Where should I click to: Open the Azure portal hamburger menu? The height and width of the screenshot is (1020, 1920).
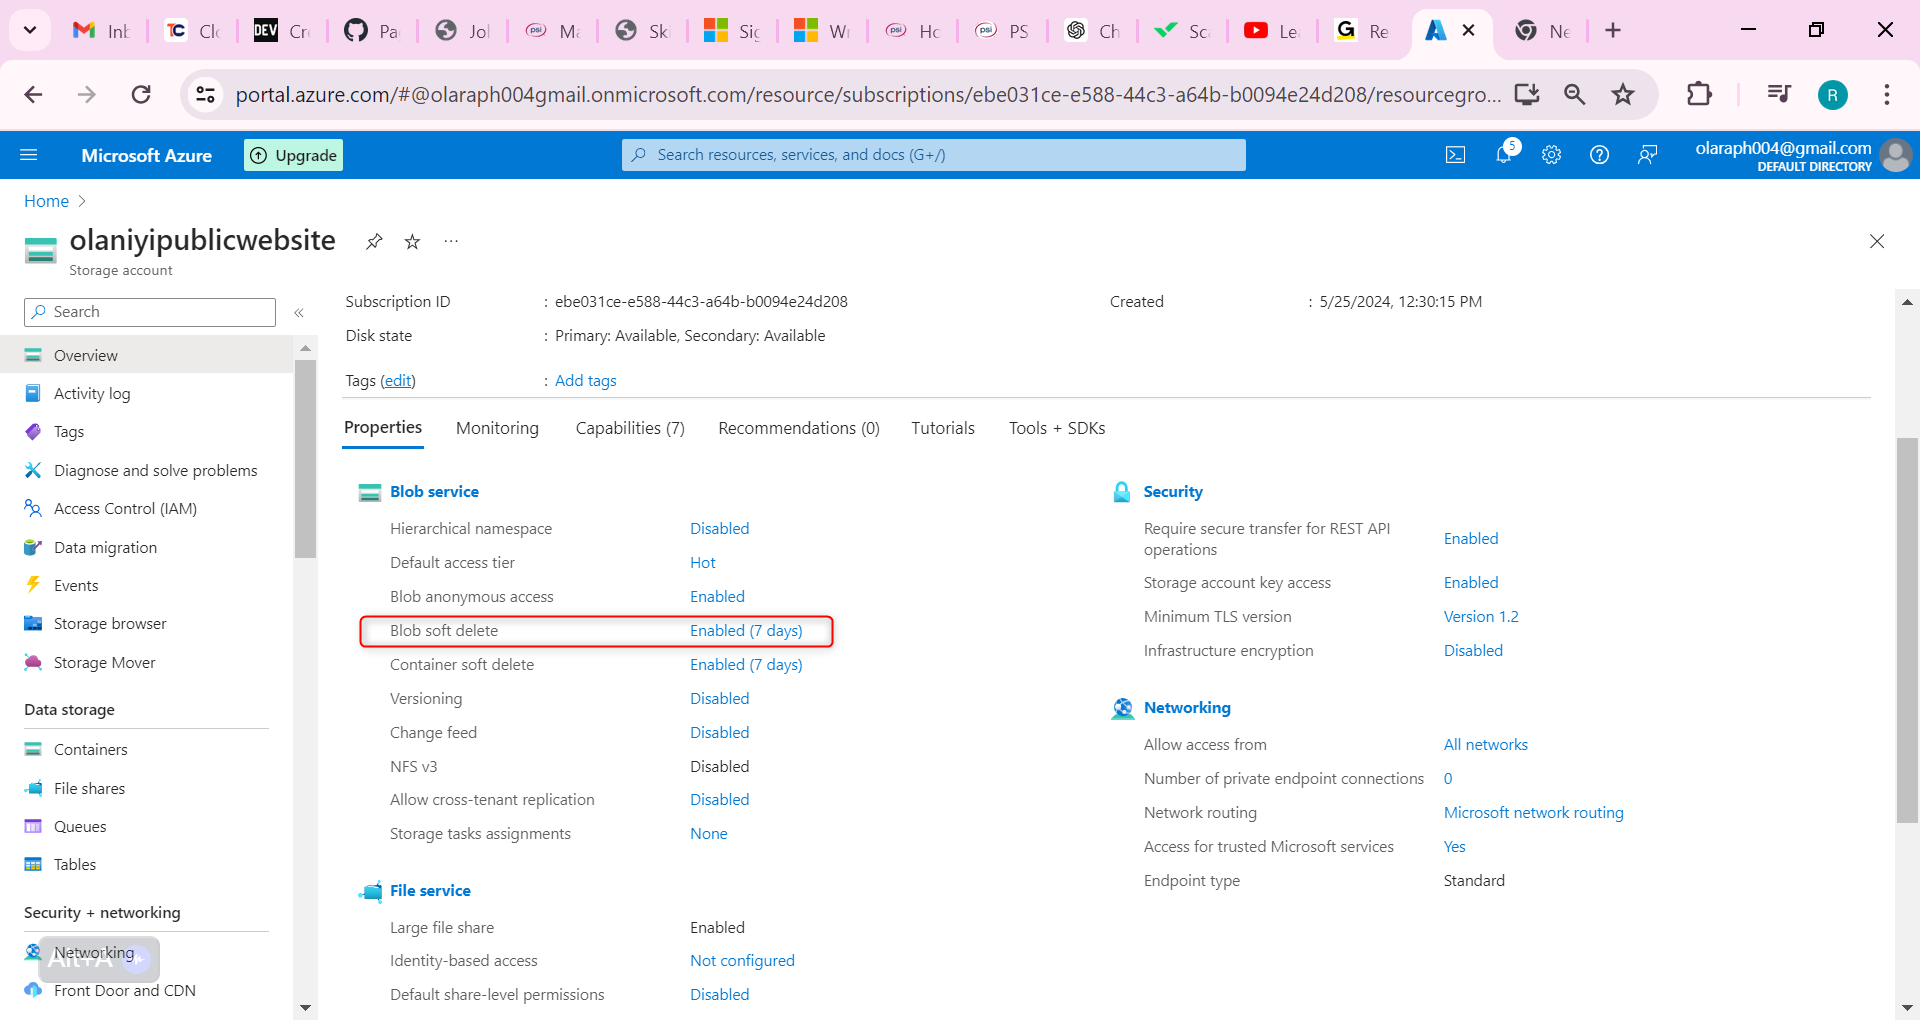tap(29, 155)
